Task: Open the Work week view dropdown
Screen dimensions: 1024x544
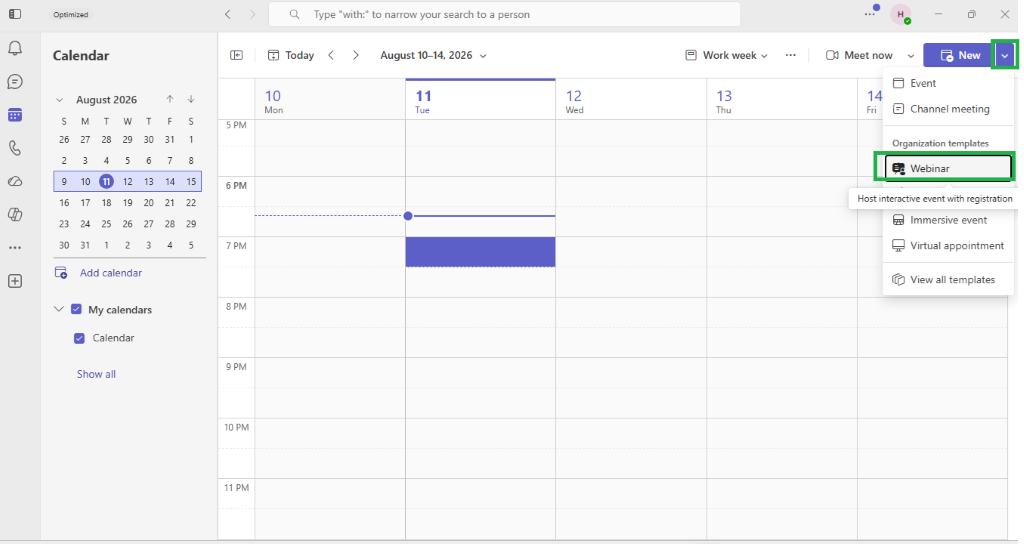Action: [726, 56]
